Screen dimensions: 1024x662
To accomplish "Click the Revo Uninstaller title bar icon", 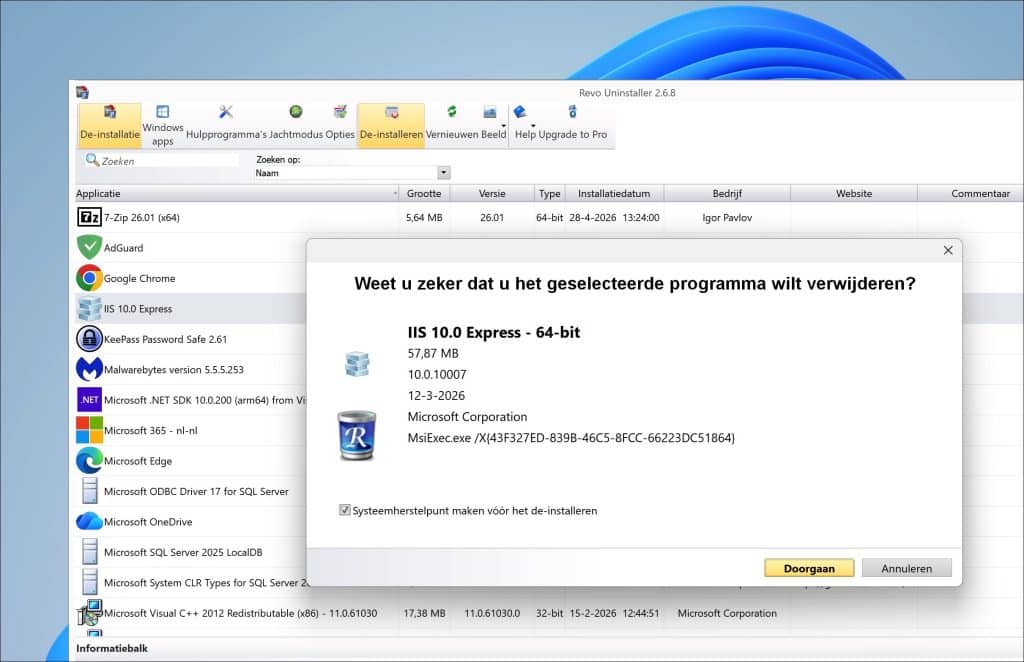I will pyautogui.click(x=82, y=92).
